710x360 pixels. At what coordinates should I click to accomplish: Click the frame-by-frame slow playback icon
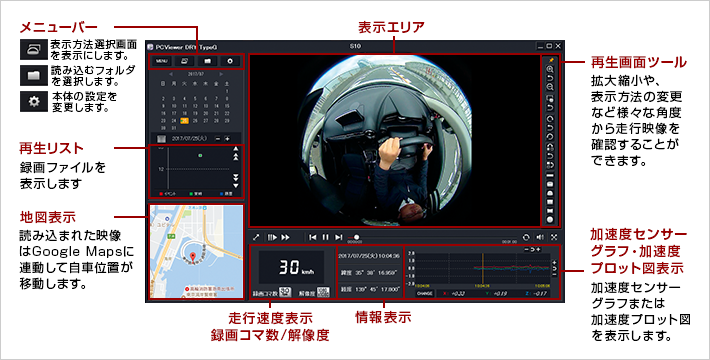pyautogui.click(x=272, y=237)
